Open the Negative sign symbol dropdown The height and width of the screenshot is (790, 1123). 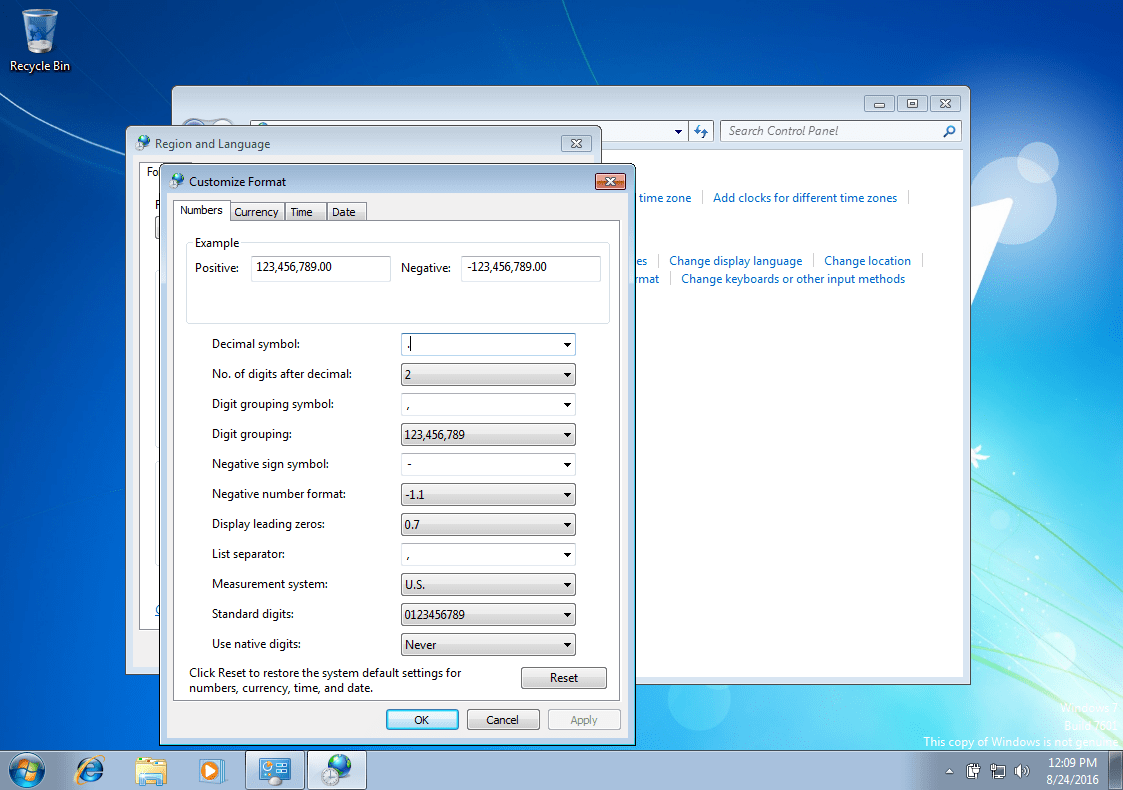click(567, 465)
